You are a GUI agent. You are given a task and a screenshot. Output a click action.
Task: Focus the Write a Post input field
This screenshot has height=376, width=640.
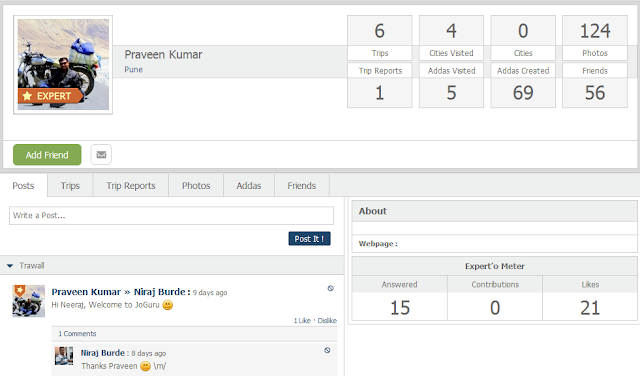click(x=171, y=216)
